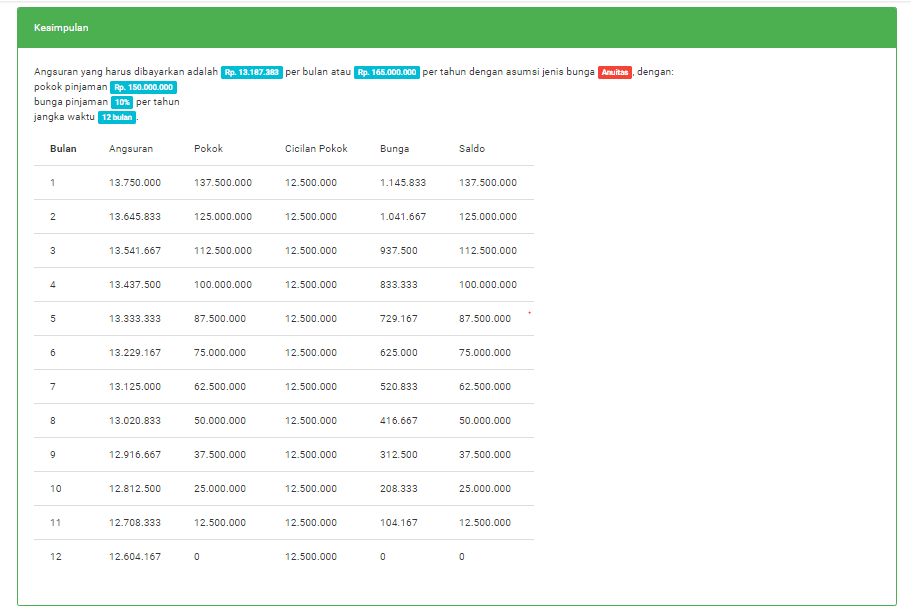Viewport: 911px width, 611px height.
Task: Click the Bulan number 7 row label
Action: [x=53, y=387]
